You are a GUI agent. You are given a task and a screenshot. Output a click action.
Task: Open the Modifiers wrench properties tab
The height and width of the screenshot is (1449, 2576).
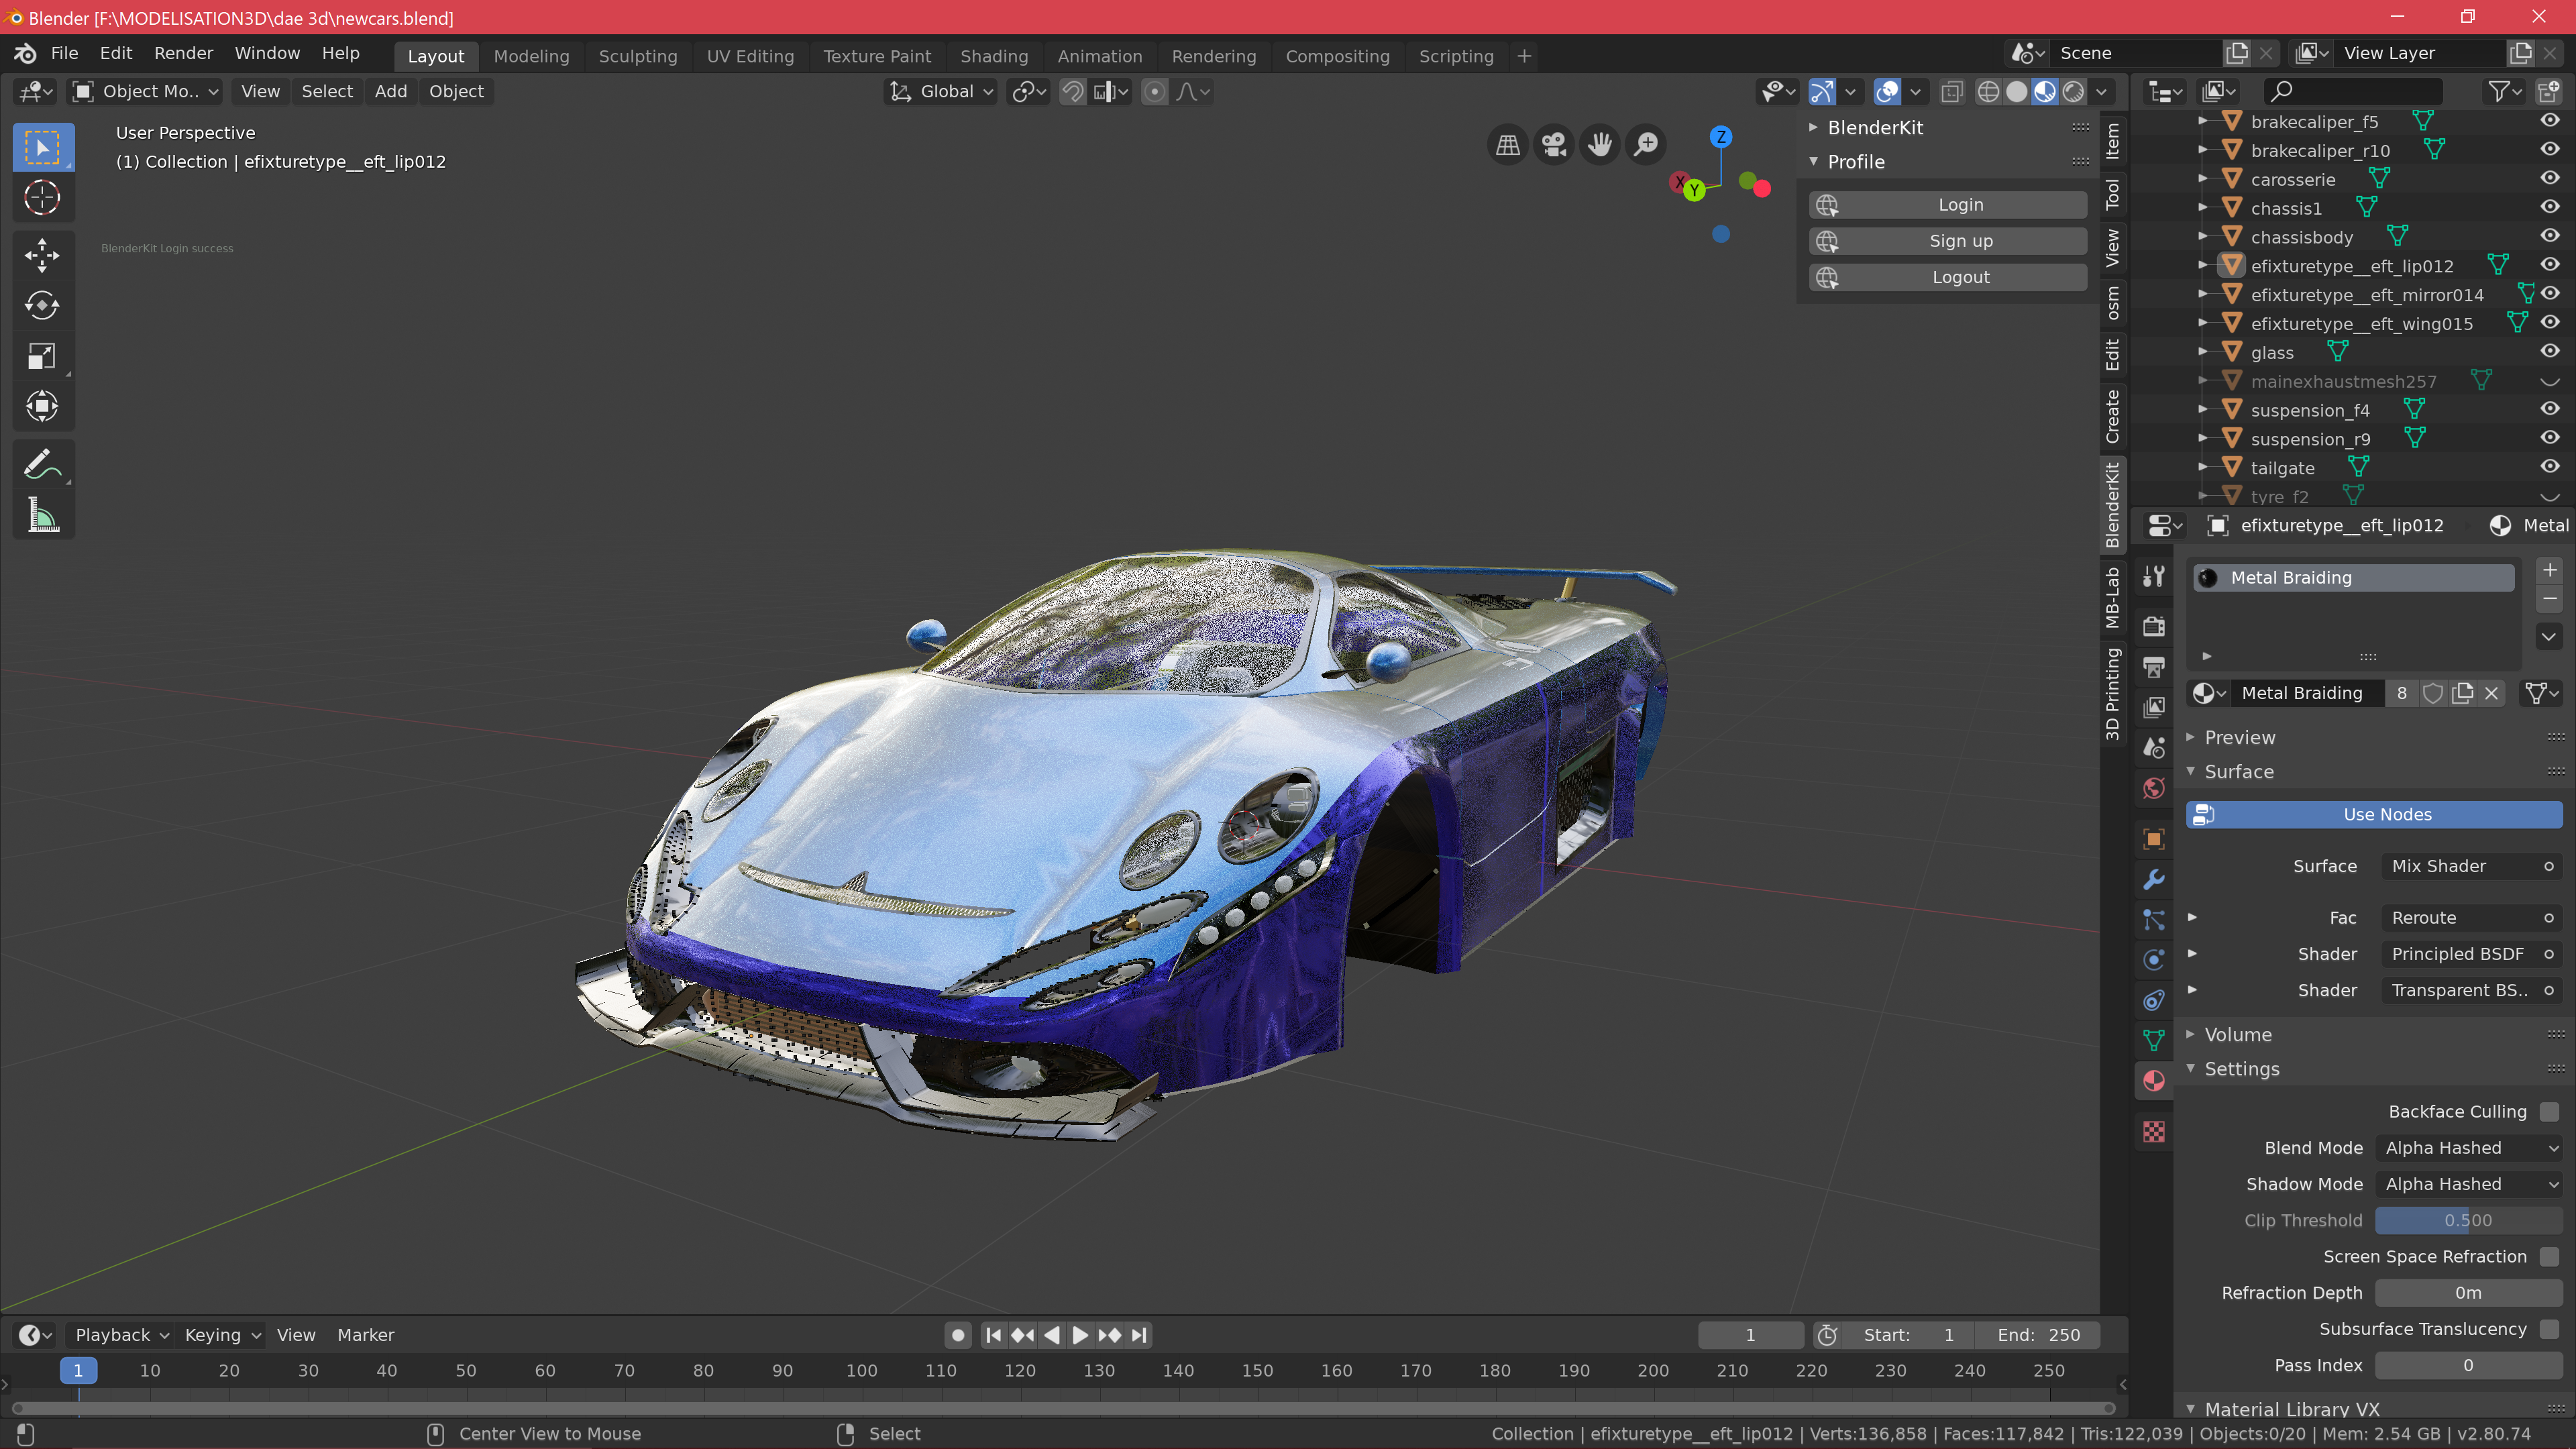(2154, 879)
